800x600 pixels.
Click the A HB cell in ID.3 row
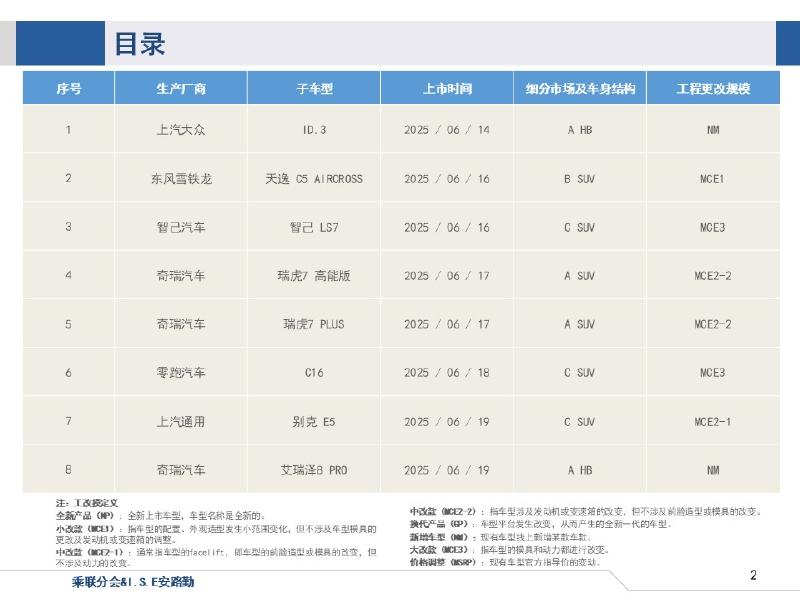coord(580,130)
